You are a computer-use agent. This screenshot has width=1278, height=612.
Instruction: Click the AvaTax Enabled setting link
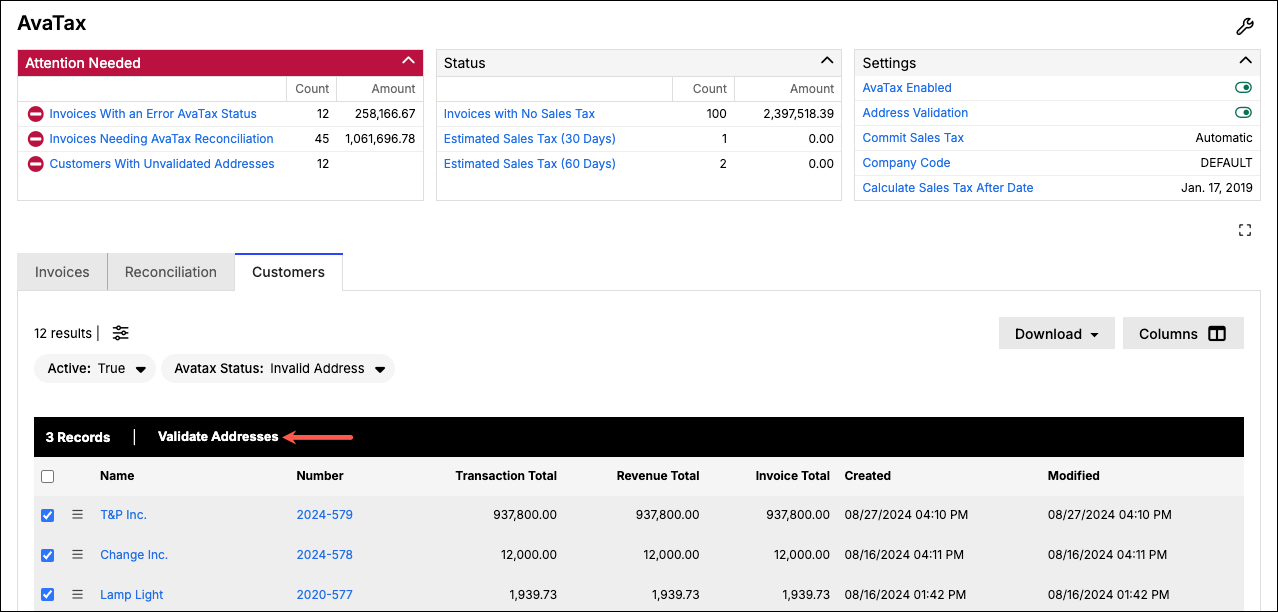907,88
